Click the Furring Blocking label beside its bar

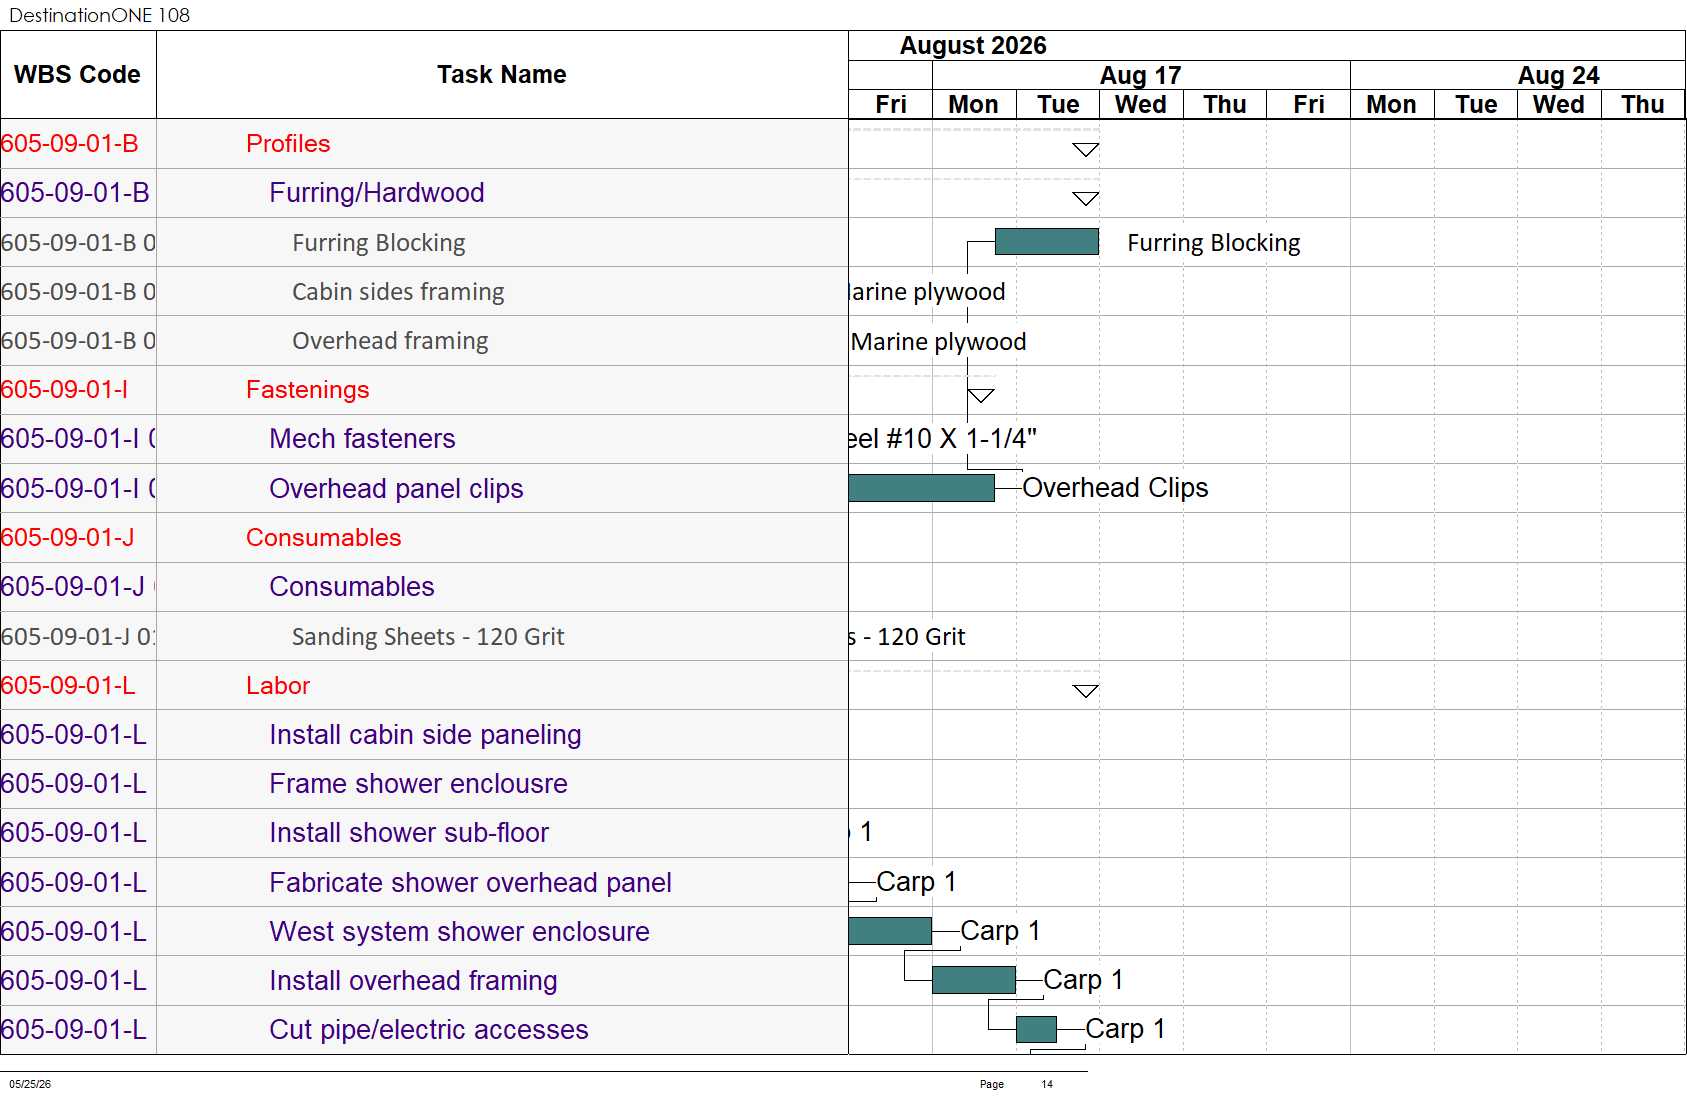click(1214, 243)
